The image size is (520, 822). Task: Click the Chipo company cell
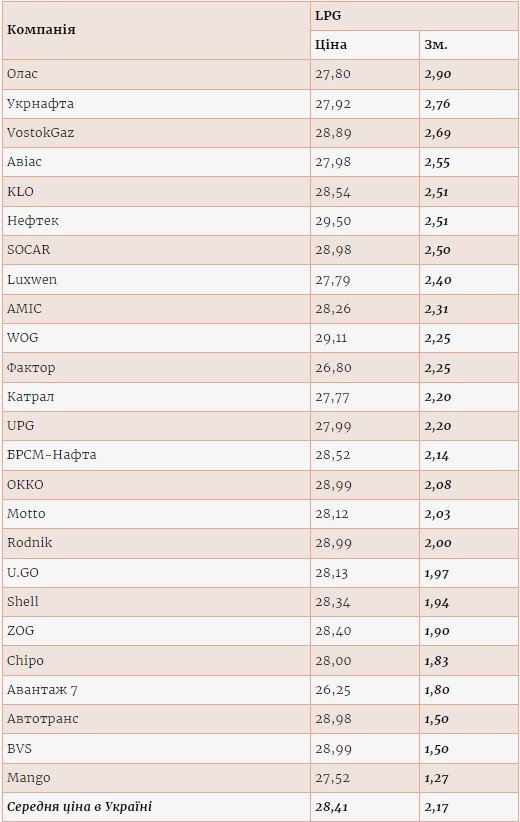click(156, 661)
